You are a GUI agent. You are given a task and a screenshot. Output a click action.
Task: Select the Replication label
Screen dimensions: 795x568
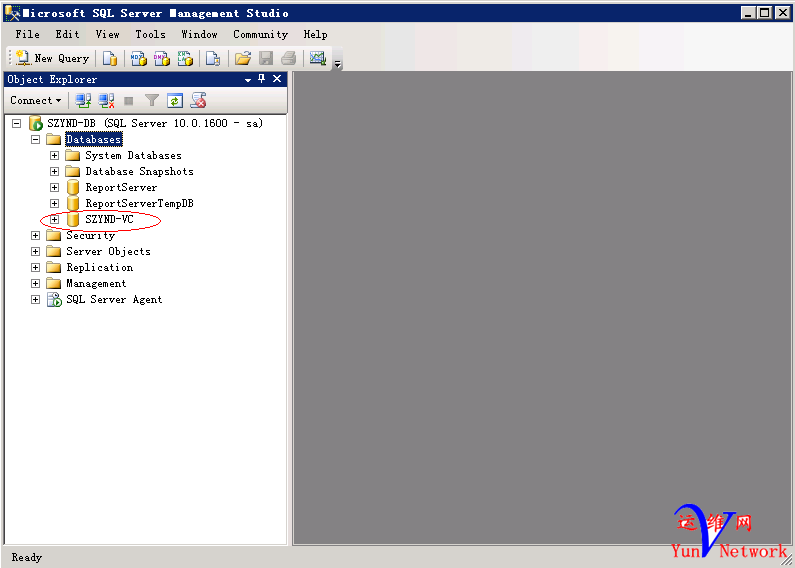(x=100, y=267)
